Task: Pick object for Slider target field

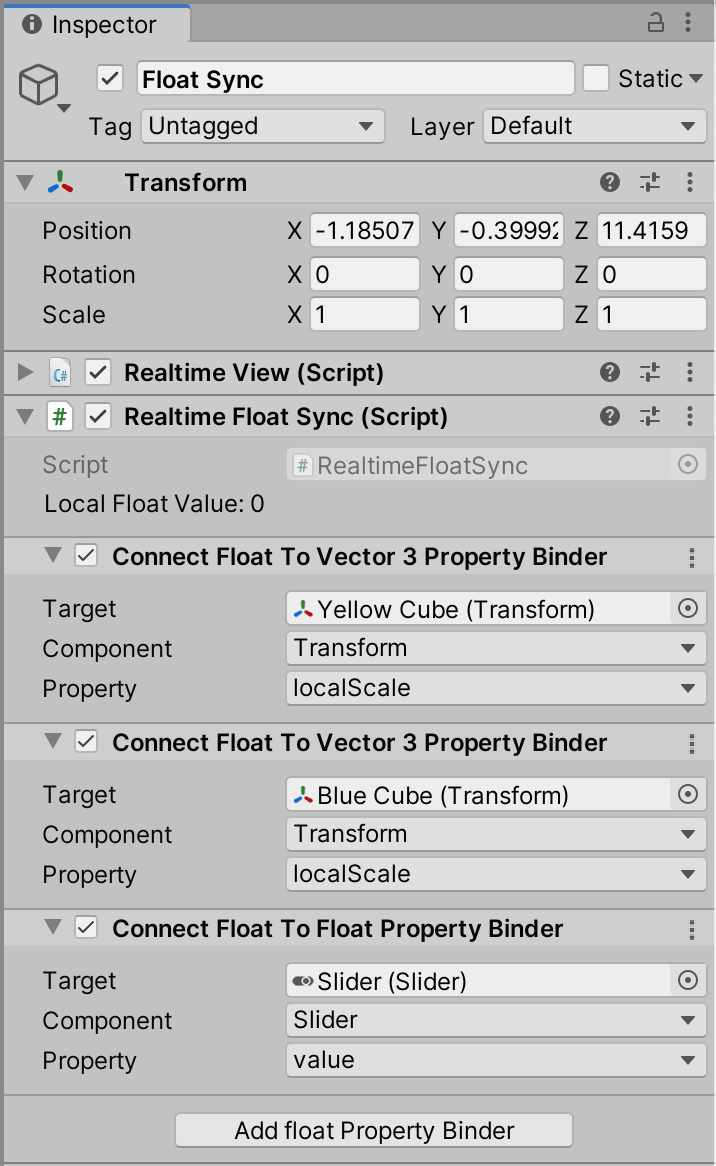Action: click(x=688, y=981)
